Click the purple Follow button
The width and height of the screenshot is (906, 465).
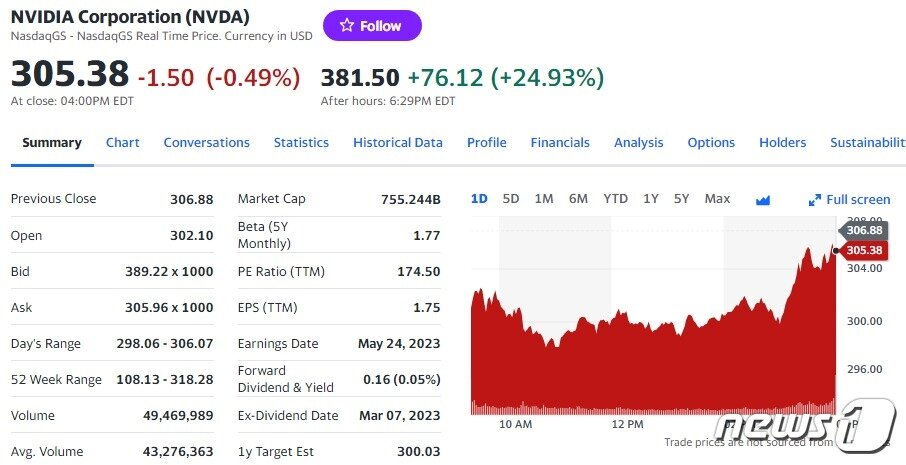(372, 26)
